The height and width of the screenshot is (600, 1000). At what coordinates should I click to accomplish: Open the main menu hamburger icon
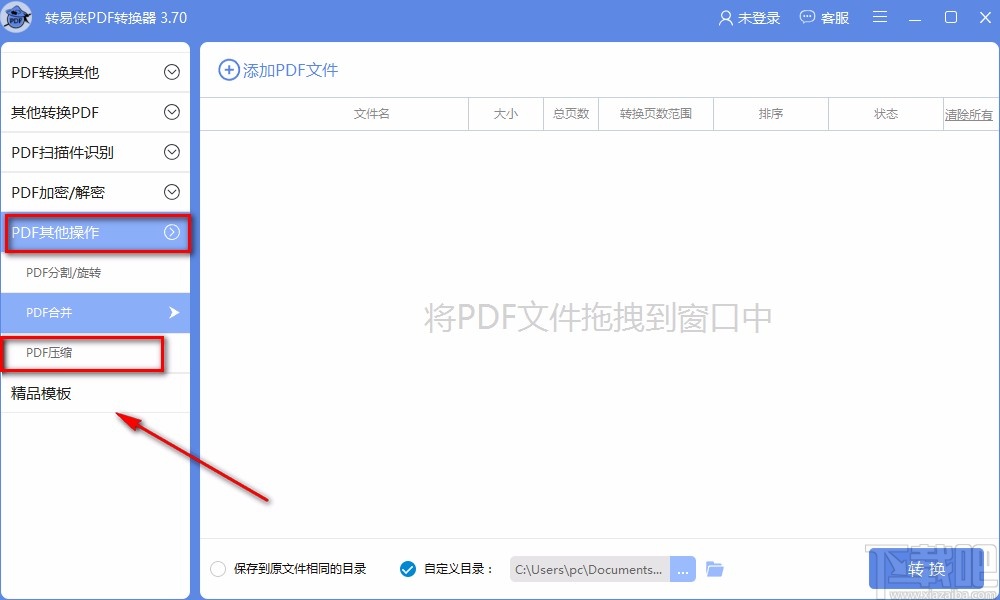pos(879,17)
